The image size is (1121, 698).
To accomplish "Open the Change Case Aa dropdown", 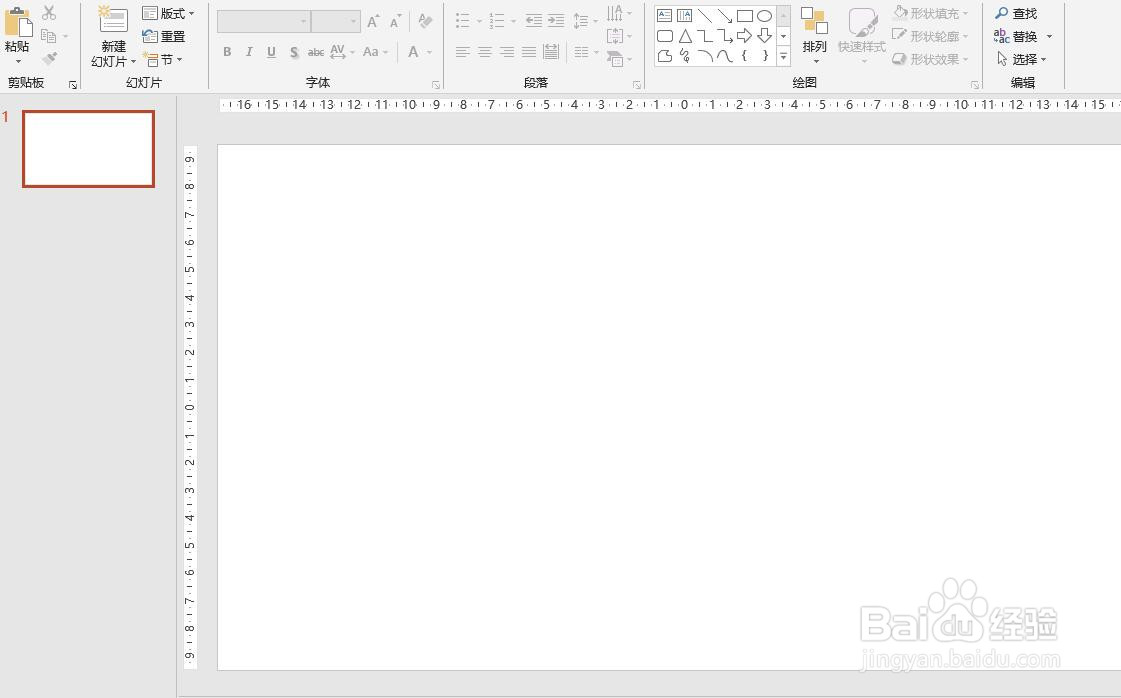I will coord(375,51).
